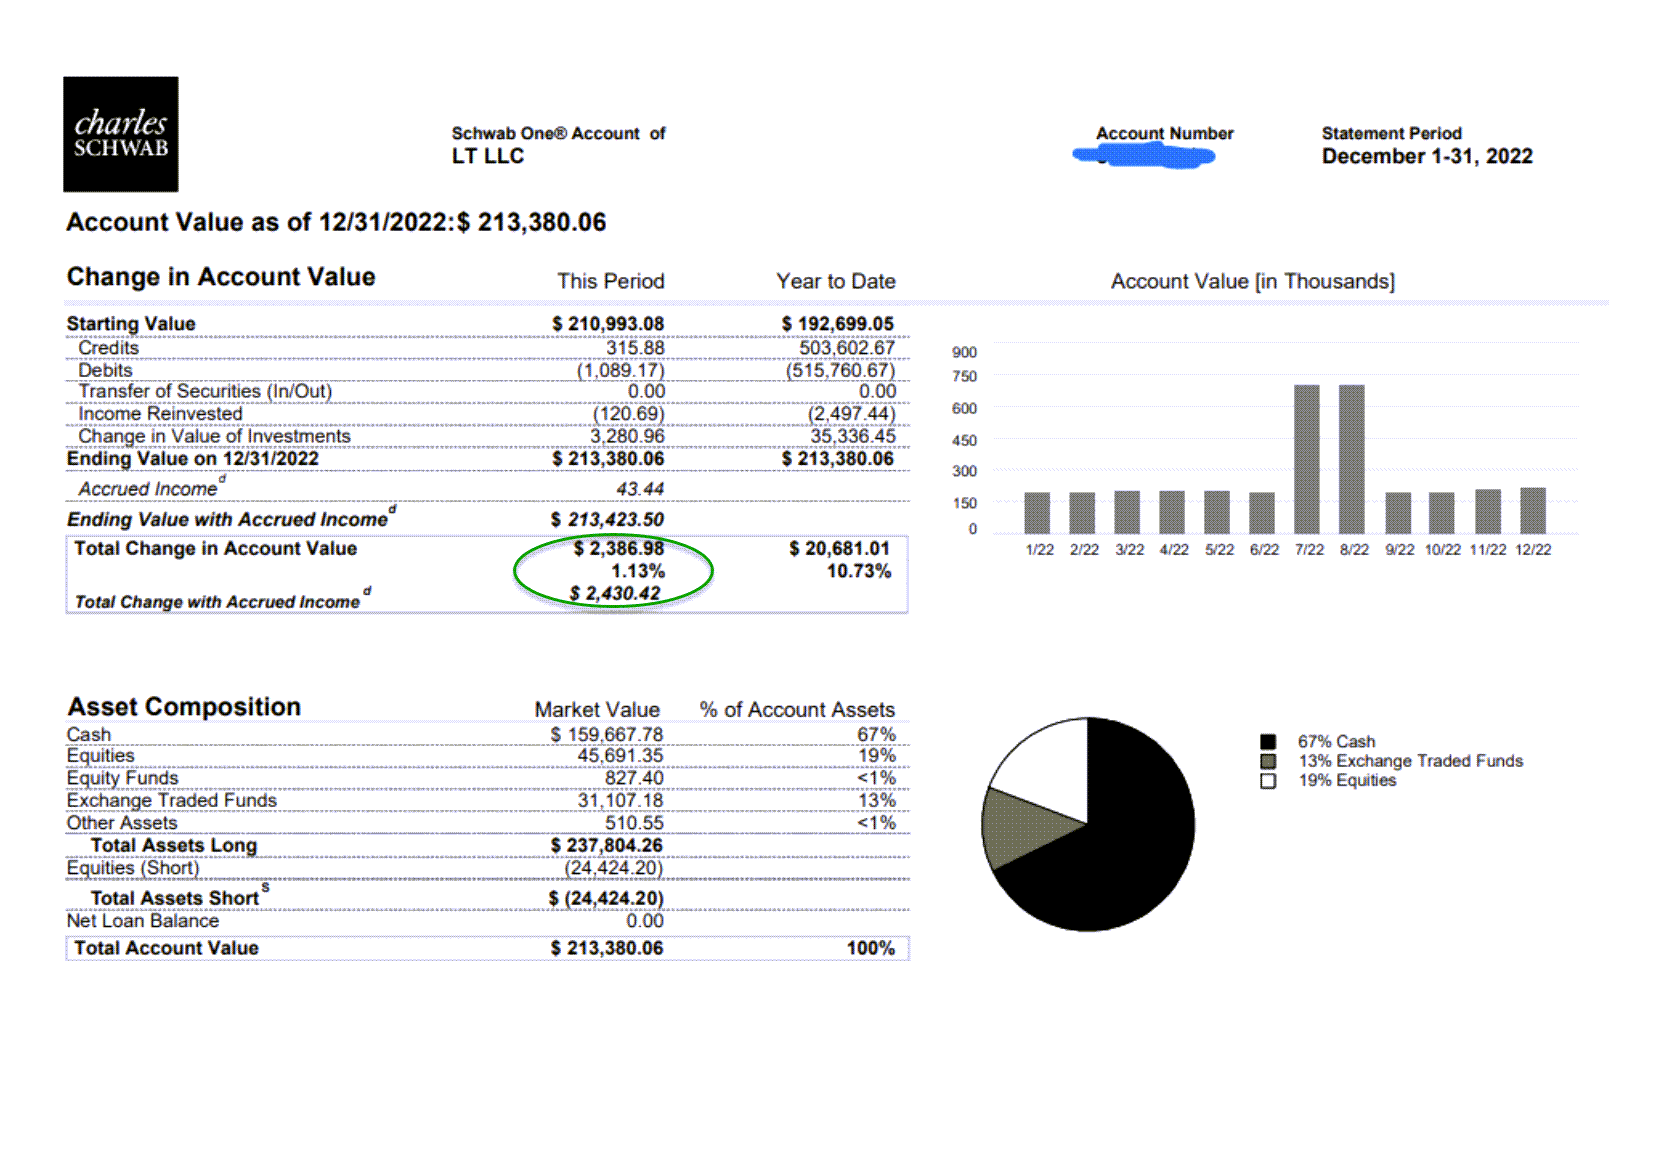Click the circled $2,386.98 total change value
Screen dimensions: 1670x1160
click(619, 549)
